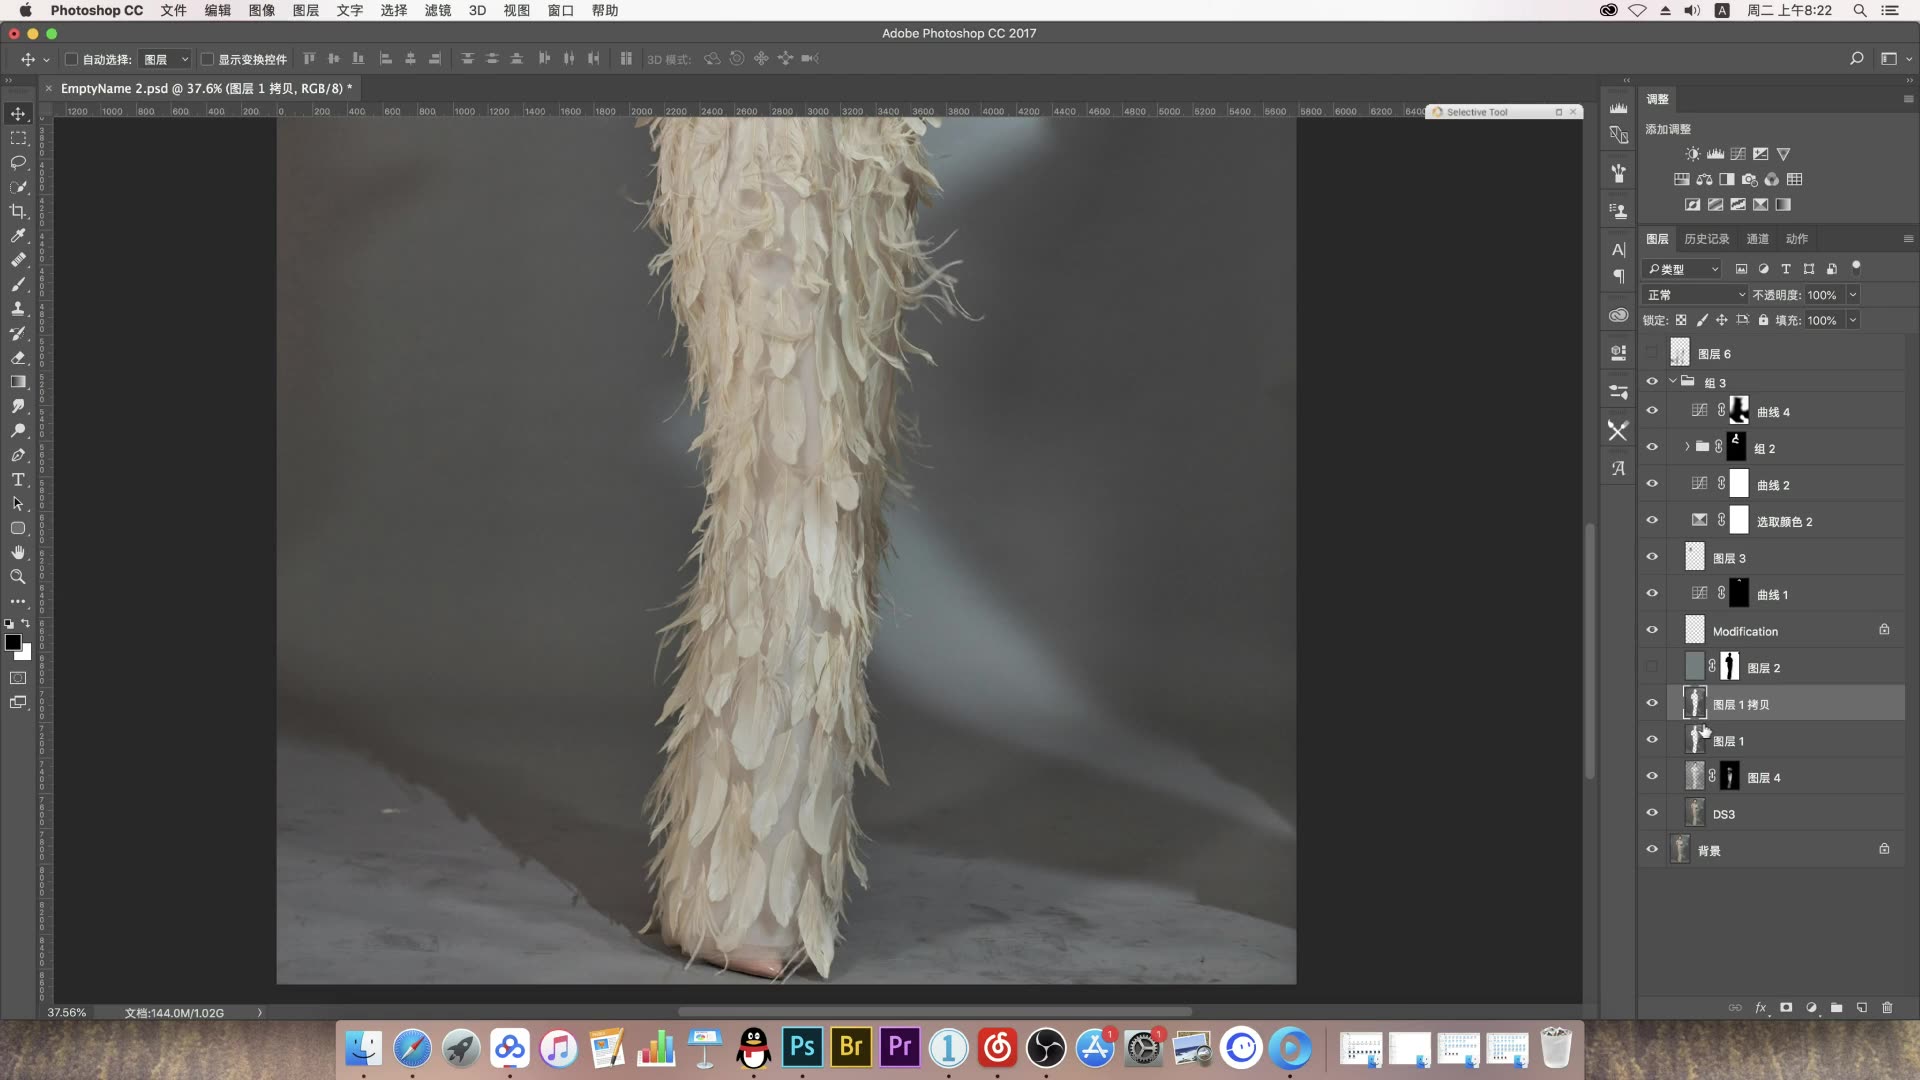Select the Lasso tool
1920x1080 pixels.
[x=18, y=162]
